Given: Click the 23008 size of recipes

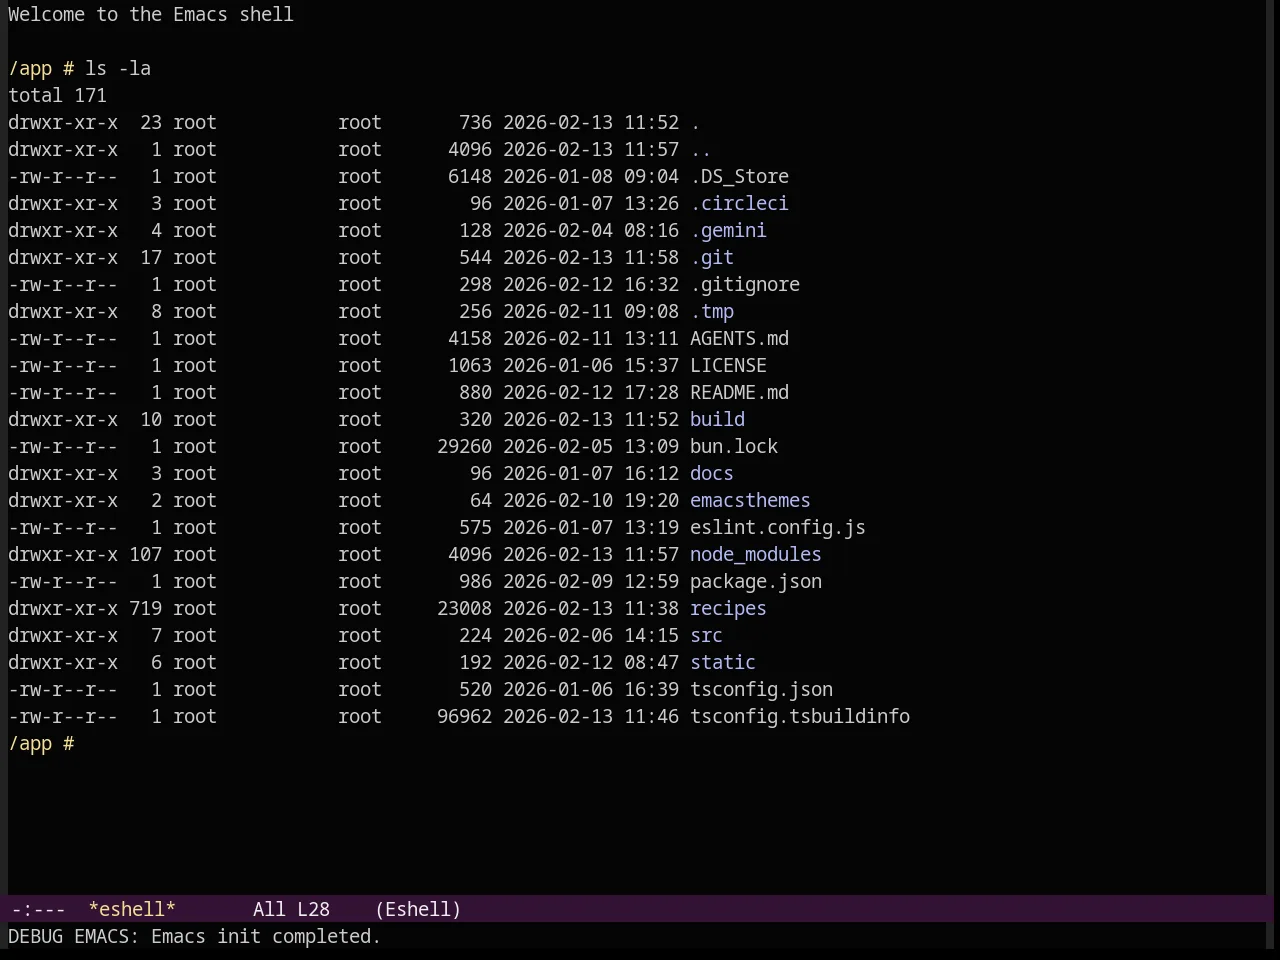Looking at the screenshot, I should pos(464,609).
